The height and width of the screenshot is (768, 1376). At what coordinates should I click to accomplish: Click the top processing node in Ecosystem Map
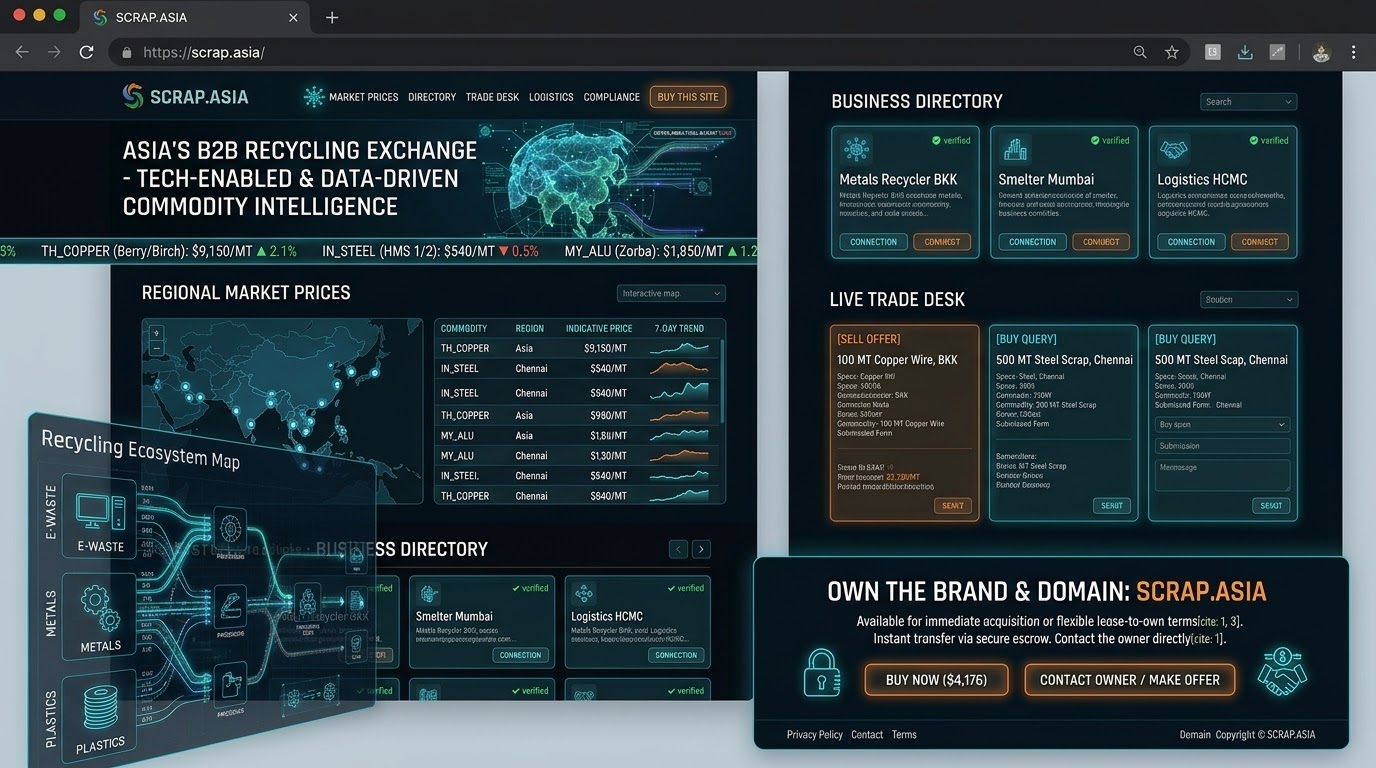click(230, 526)
